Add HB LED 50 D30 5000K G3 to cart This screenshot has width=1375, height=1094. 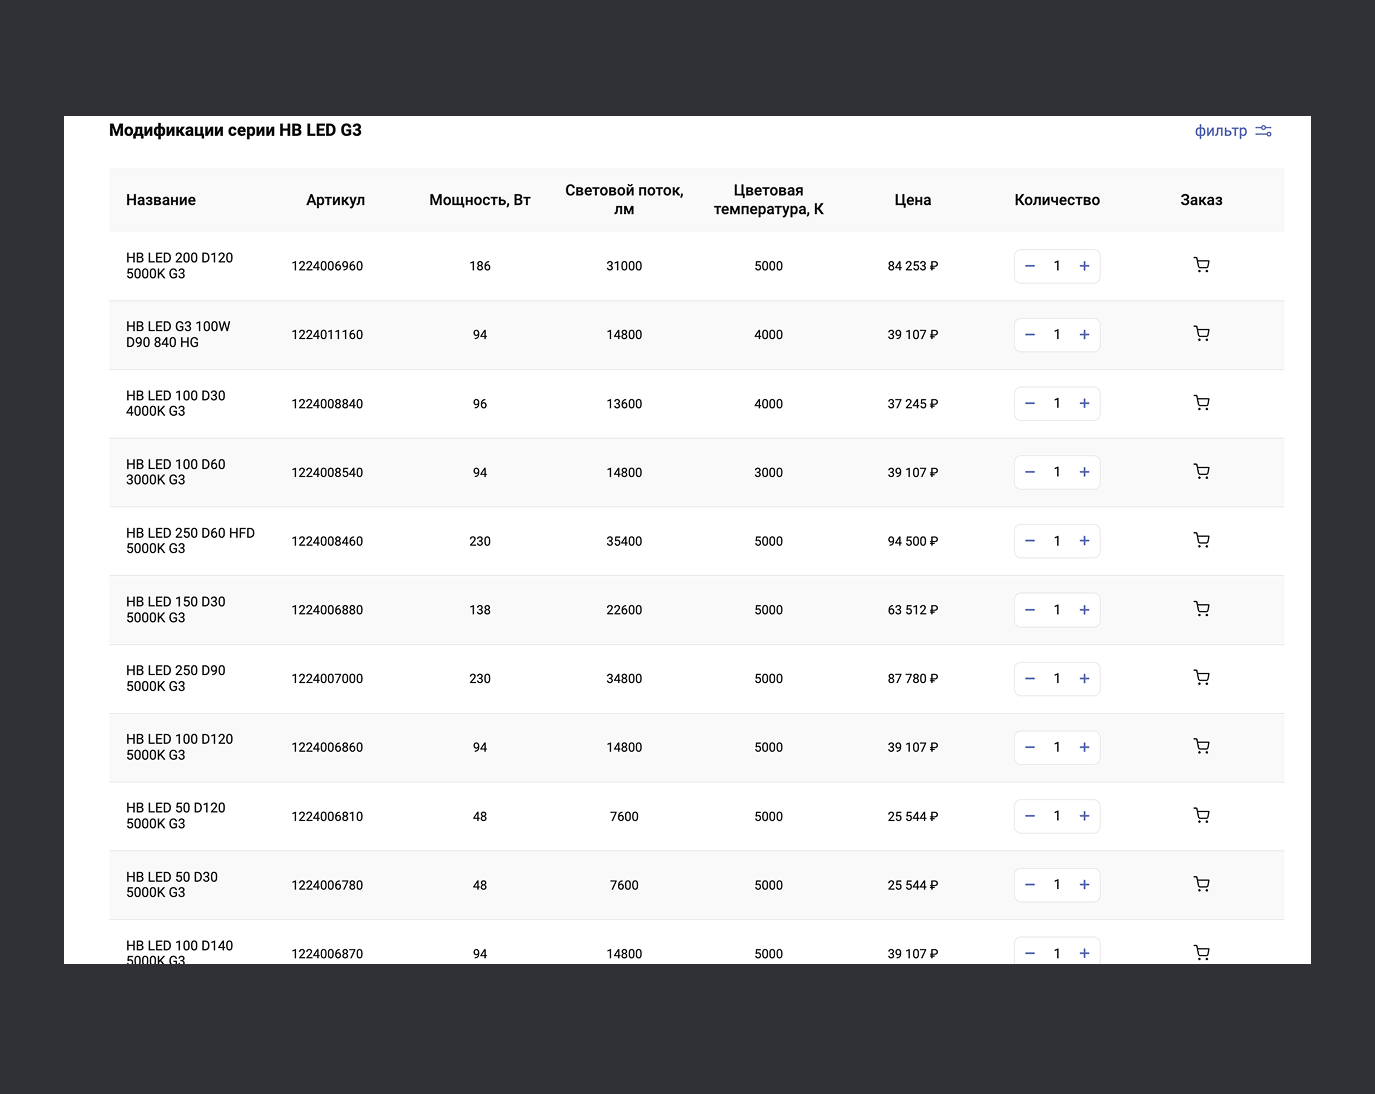point(1202,884)
